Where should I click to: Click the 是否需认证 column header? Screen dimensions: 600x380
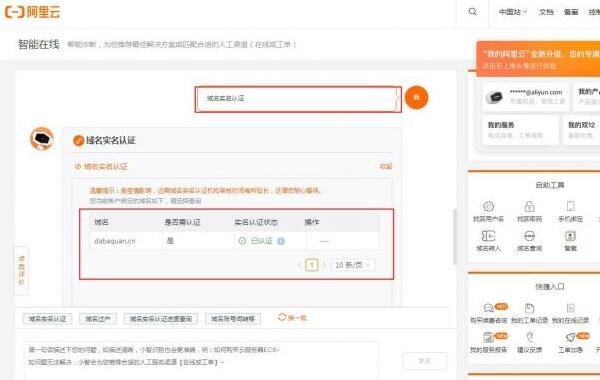183,222
